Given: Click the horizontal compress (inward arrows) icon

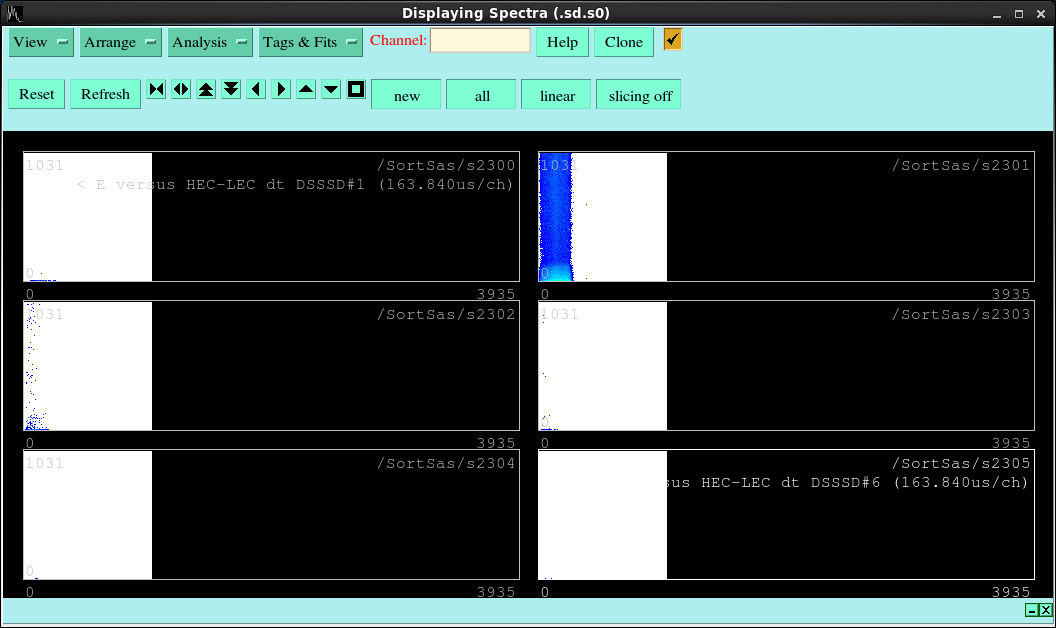Looking at the screenshot, I should click(156, 90).
